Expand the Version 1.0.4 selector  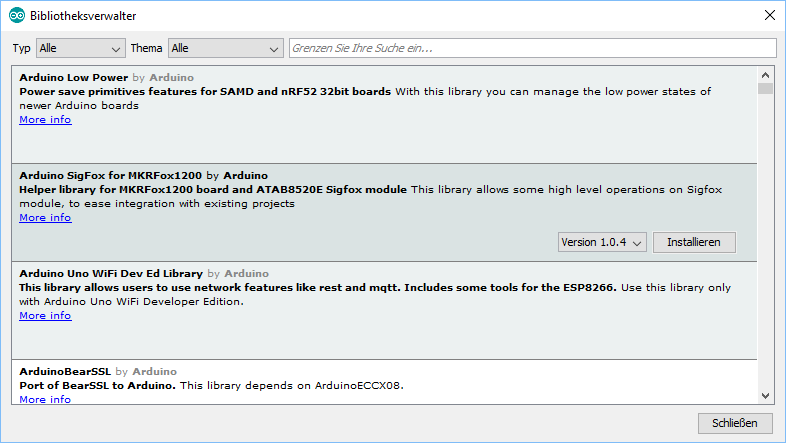pos(602,242)
